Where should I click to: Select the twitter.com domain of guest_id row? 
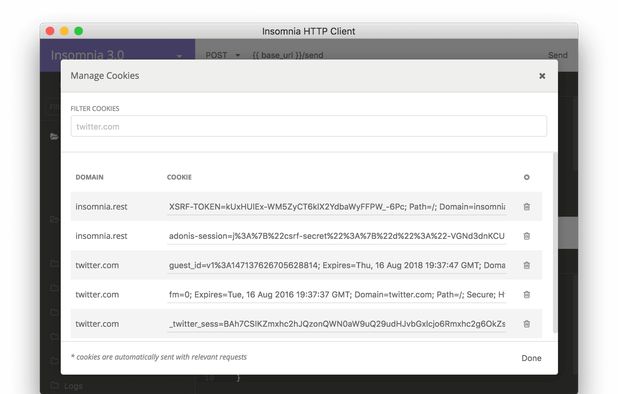tap(97, 265)
